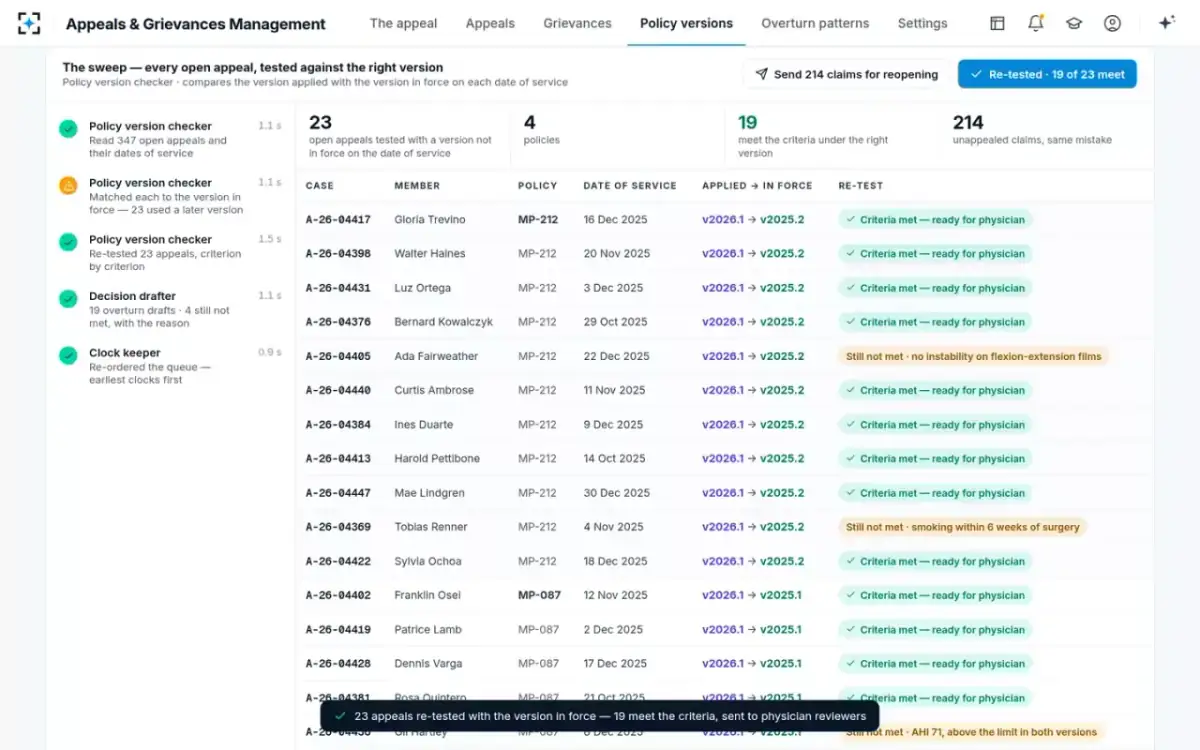Screen dimensions: 1200x750
Task: Click member name Luz Ortega
Action: (x=422, y=288)
